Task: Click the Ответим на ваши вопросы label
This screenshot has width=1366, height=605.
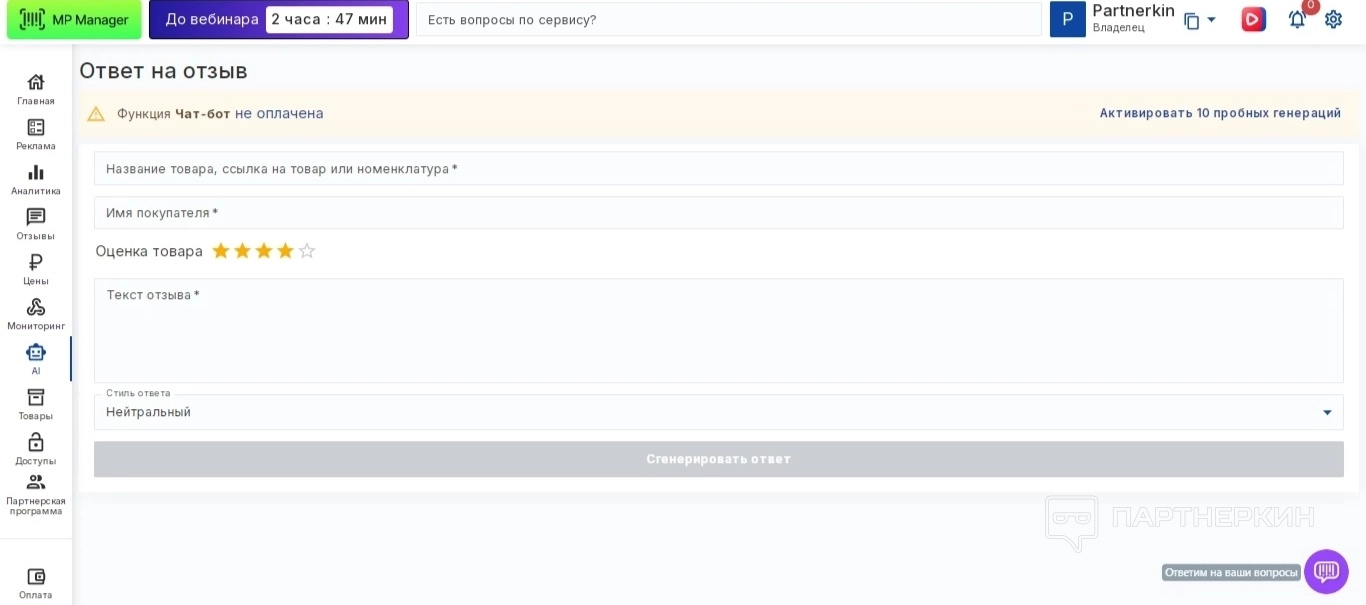Action: [x=1231, y=572]
